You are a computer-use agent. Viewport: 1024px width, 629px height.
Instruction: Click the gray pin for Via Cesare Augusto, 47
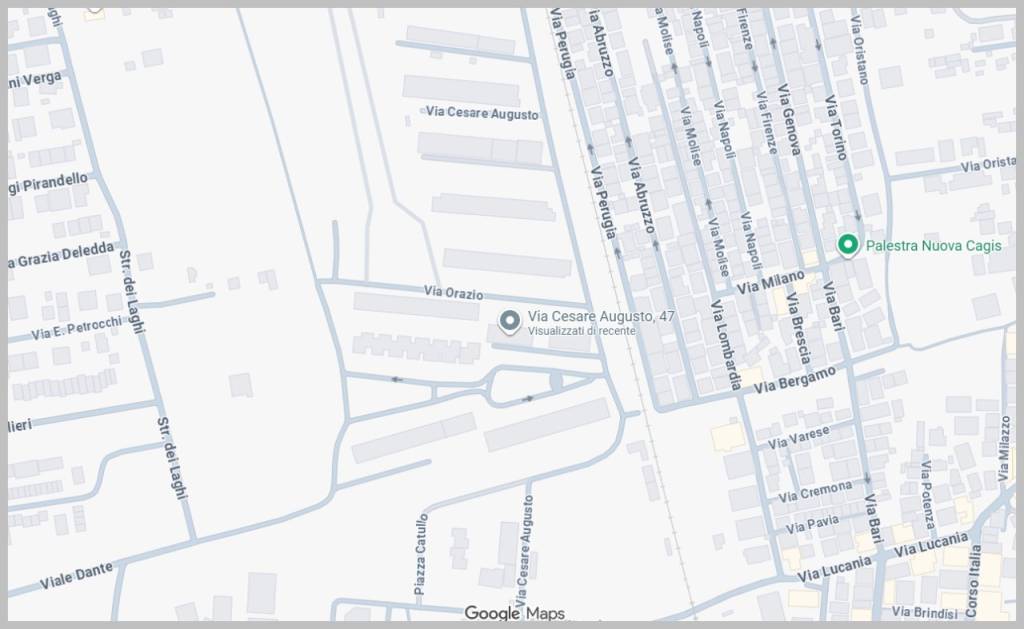(x=510, y=321)
